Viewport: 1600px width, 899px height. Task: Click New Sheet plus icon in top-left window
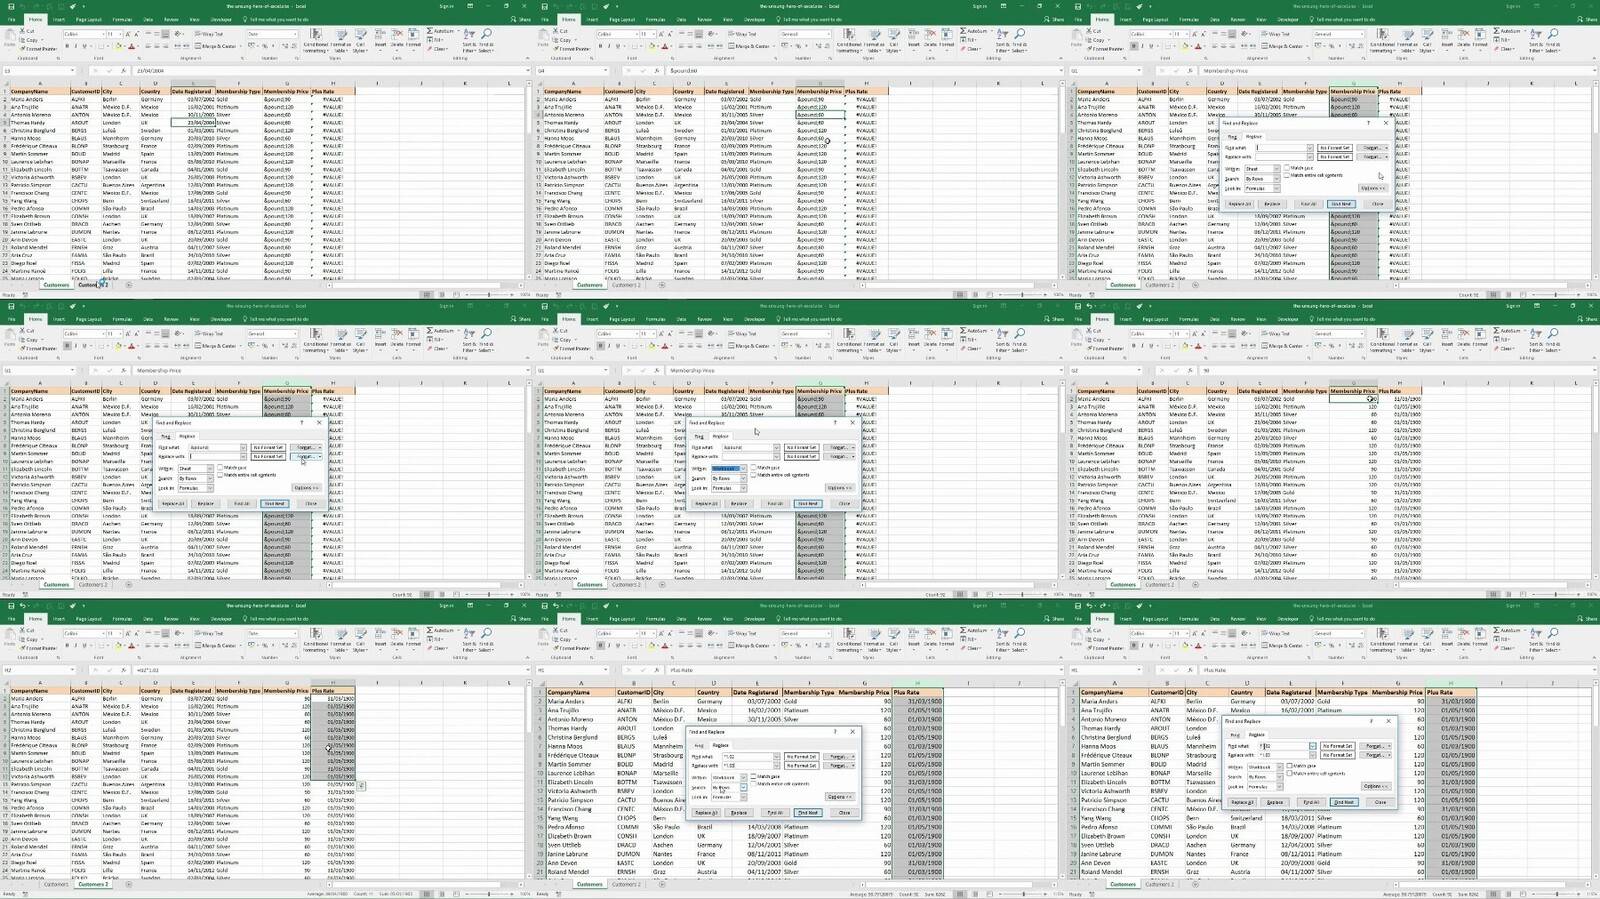click(128, 285)
